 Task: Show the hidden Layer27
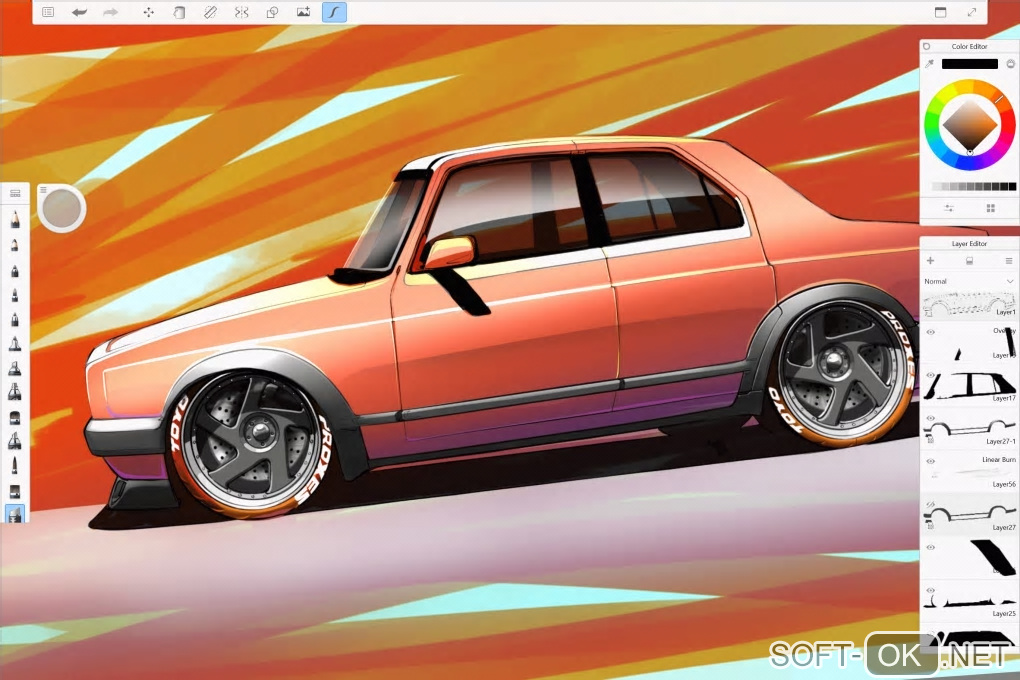pyautogui.click(x=930, y=505)
